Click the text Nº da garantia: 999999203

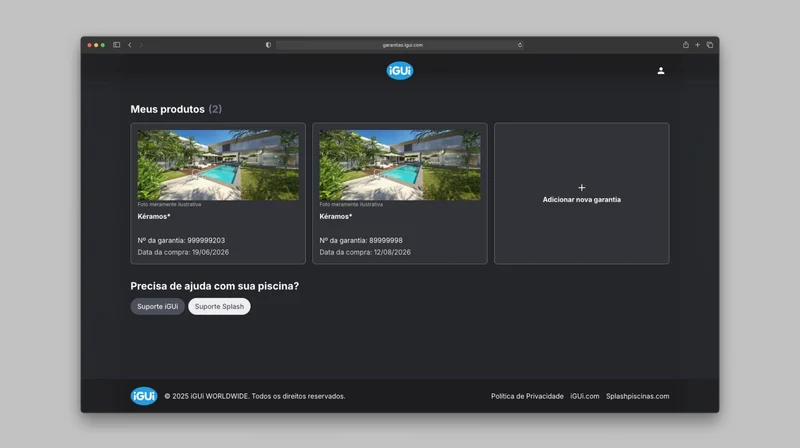[x=181, y=240]
